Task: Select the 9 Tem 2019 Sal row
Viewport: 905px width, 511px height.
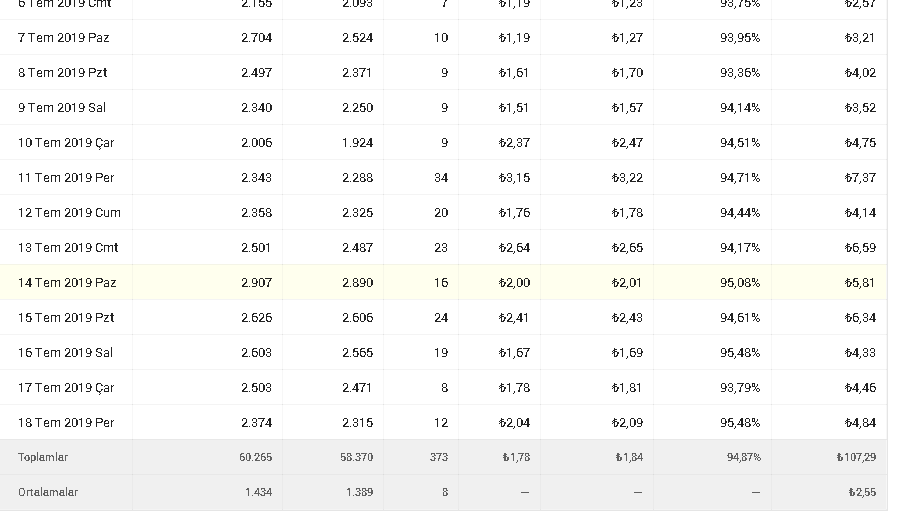Action: 443,107
